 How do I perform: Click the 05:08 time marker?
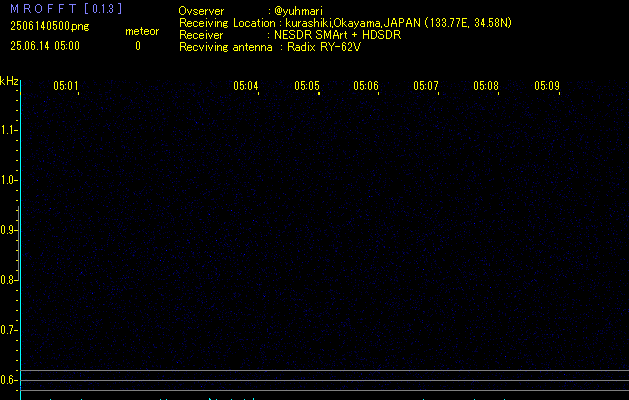point(486,86)
